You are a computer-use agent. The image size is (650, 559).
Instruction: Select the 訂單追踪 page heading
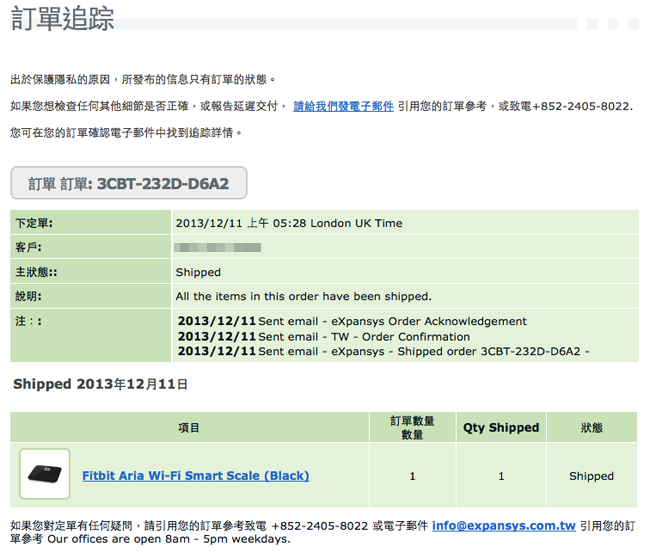click(x=62, y=19)
